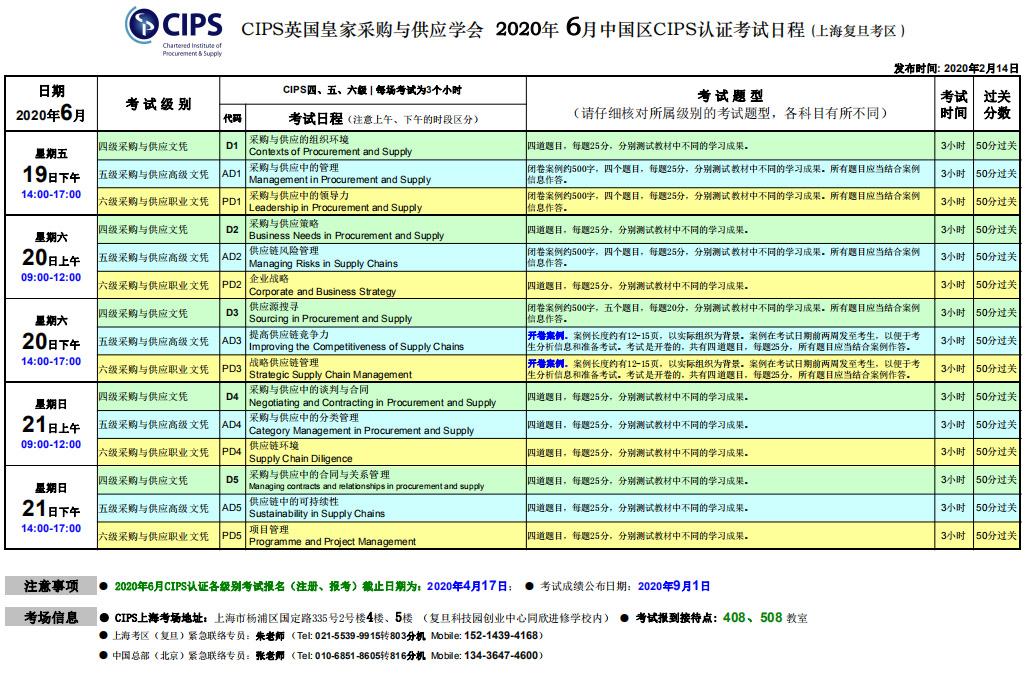The image size is (1027, 674).
Task: Select the '50分过关' cell in the D1 row
Action: tap(996, 145)
